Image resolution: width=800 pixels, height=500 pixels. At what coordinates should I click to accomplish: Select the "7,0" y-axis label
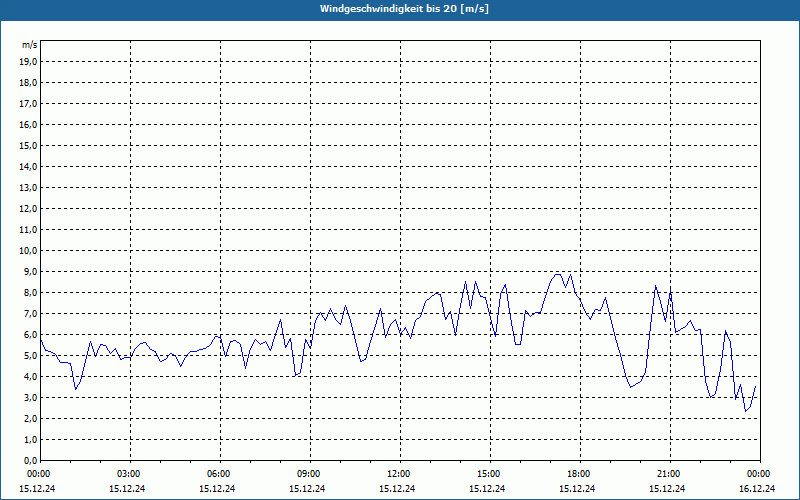point(30,314)
